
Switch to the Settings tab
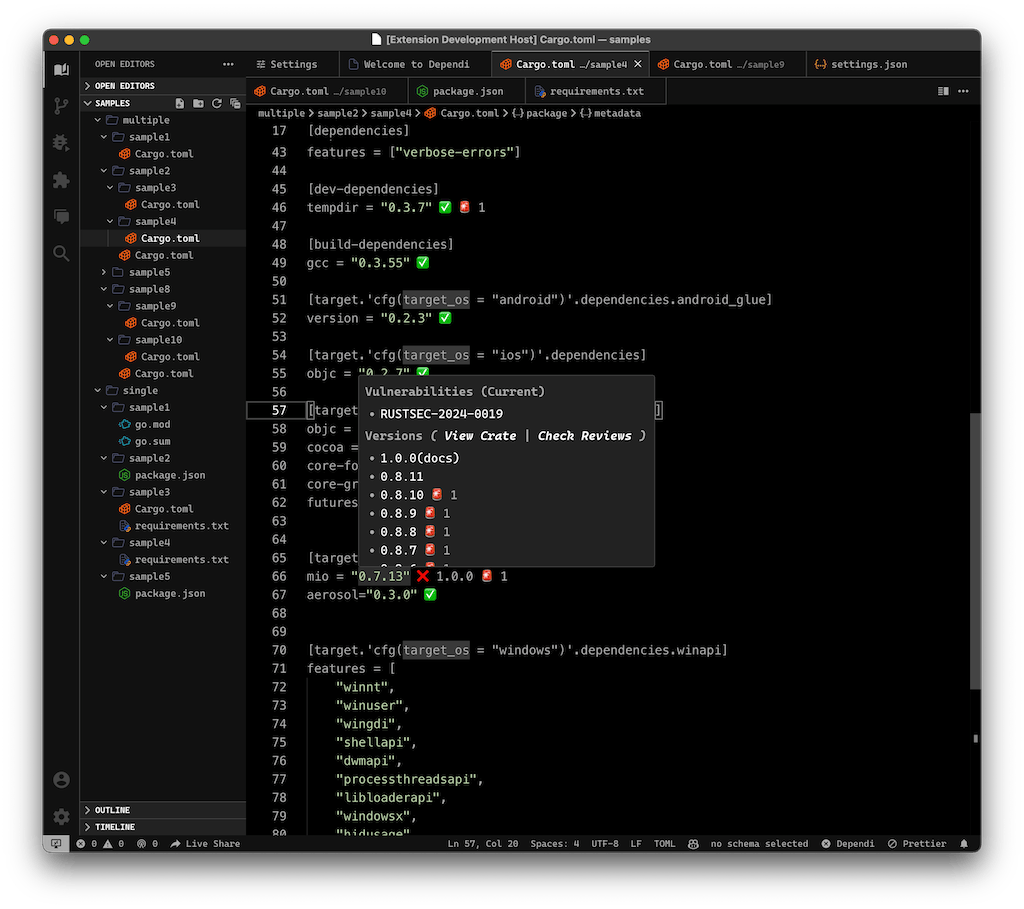(x=293, y=64)
